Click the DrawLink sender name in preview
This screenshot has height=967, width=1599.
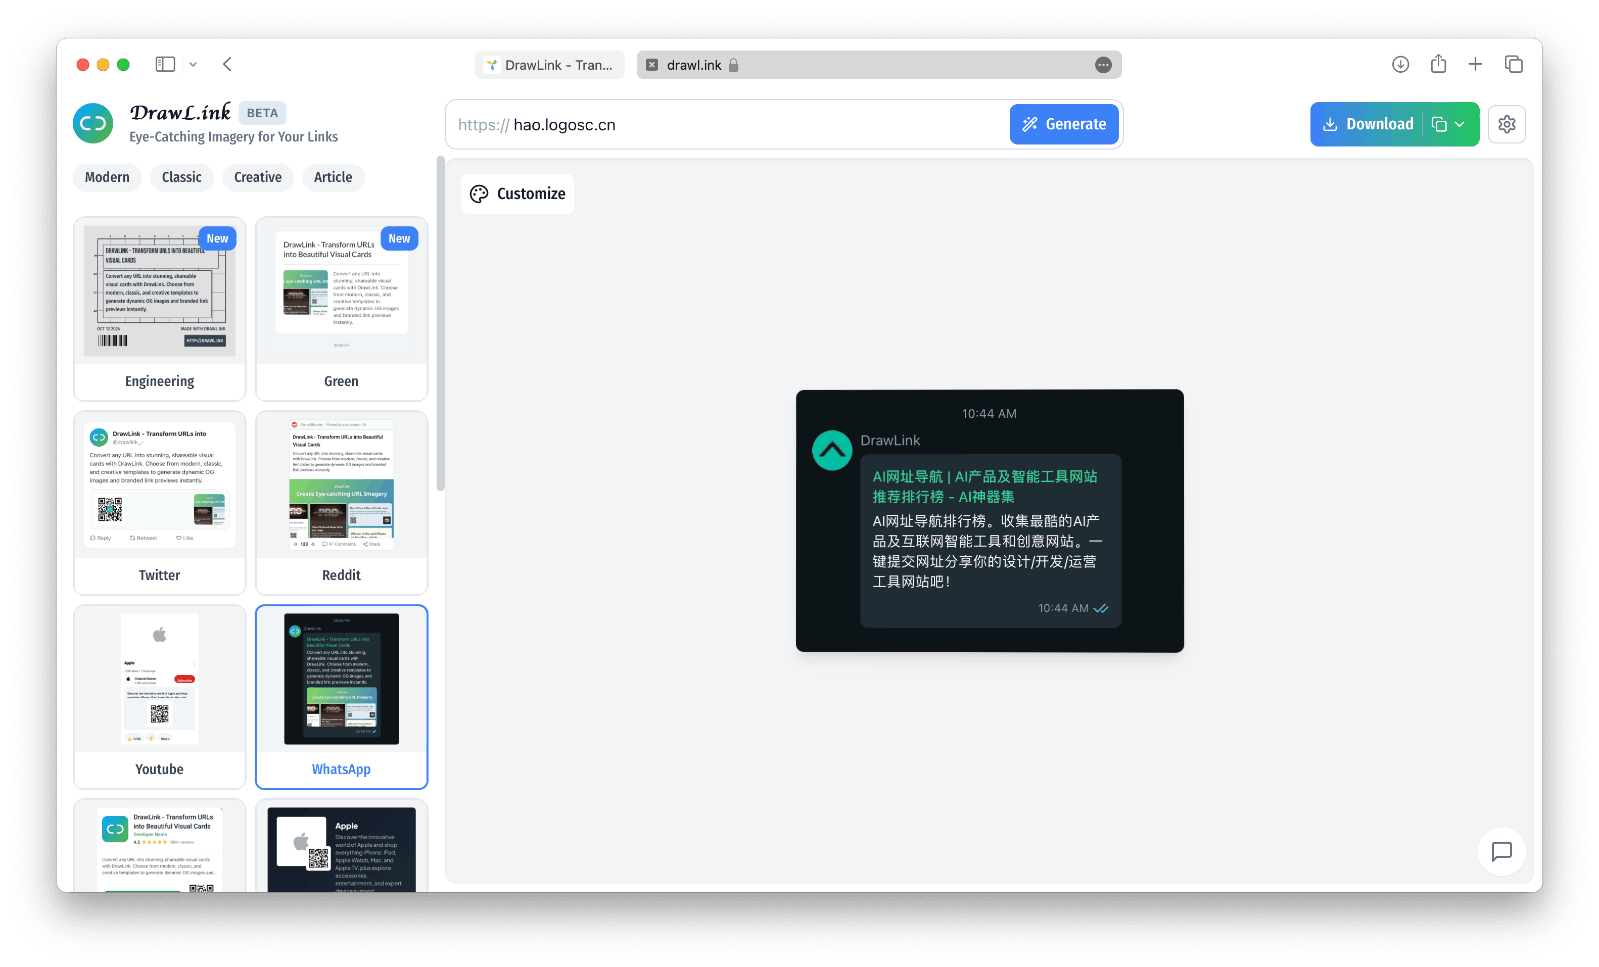[890, 440]
